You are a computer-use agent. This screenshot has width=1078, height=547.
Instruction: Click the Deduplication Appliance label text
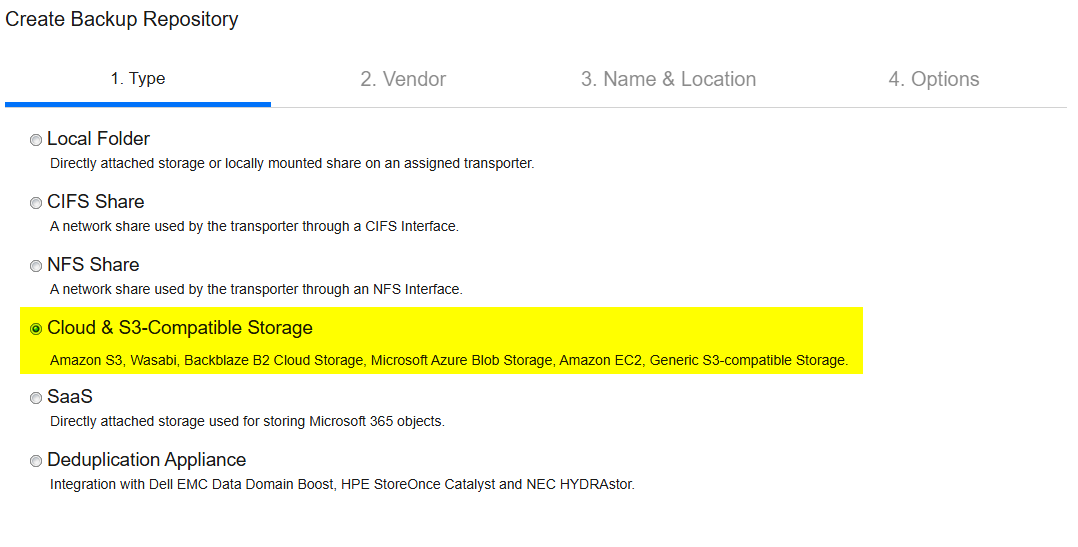coord(146,460)
